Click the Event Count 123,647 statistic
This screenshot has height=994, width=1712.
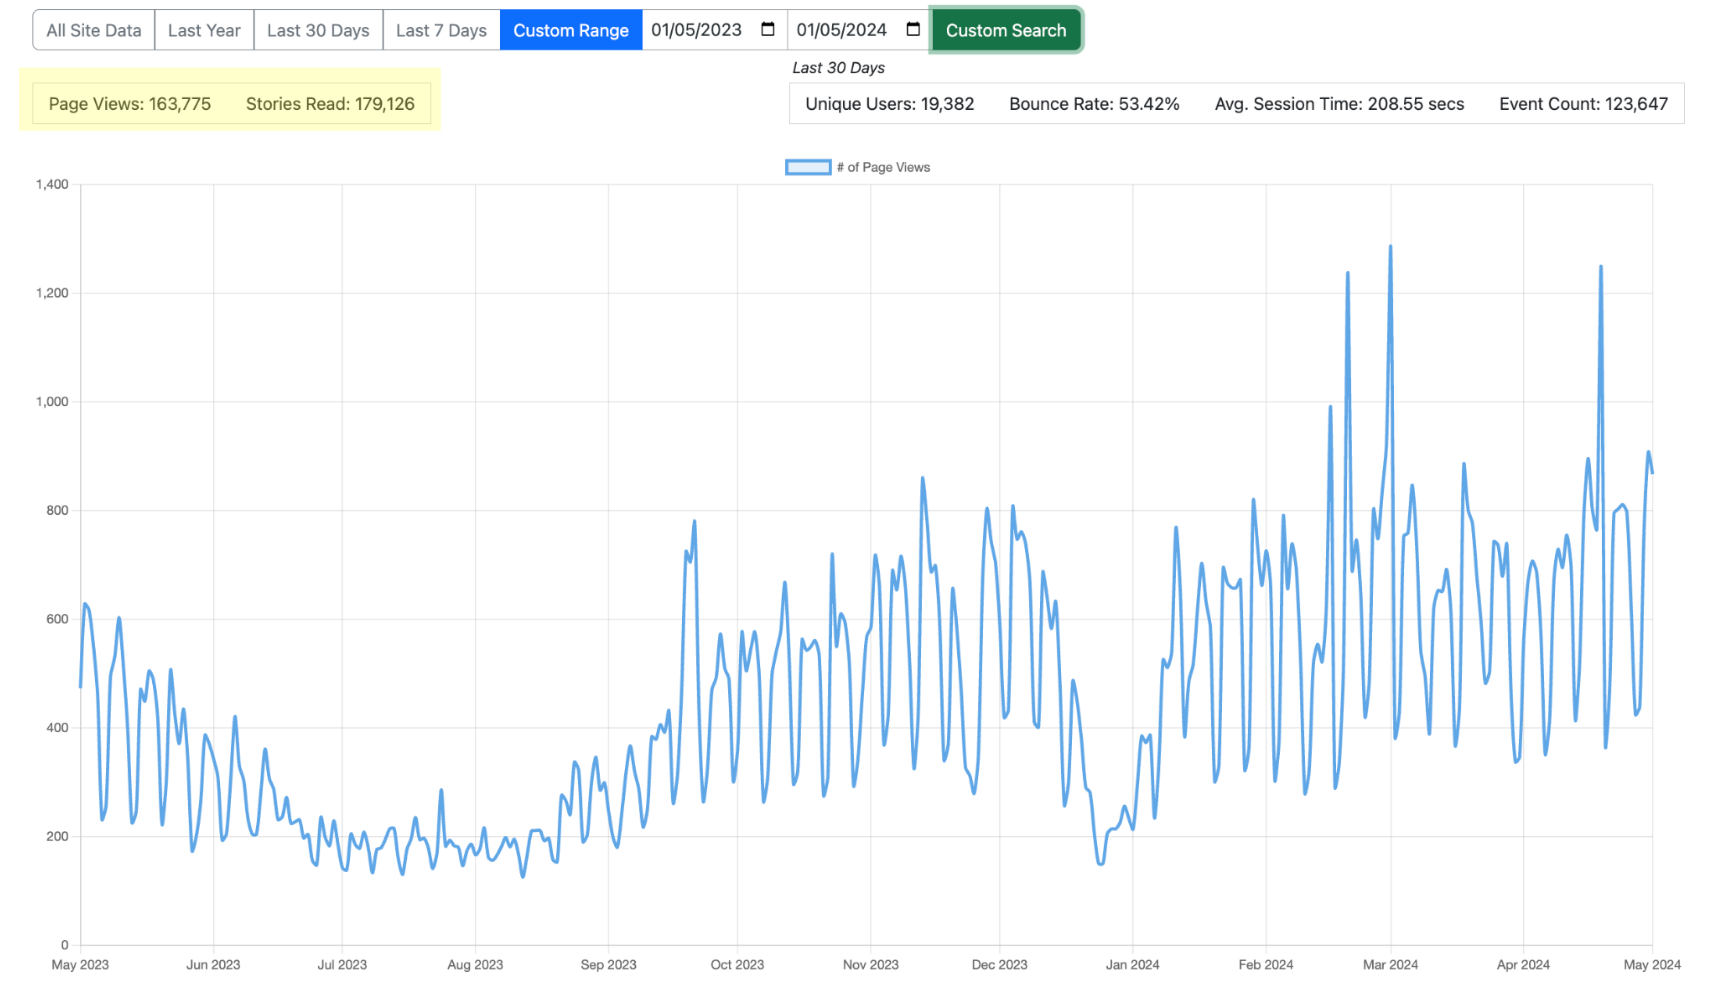(x=1583, y=104)
